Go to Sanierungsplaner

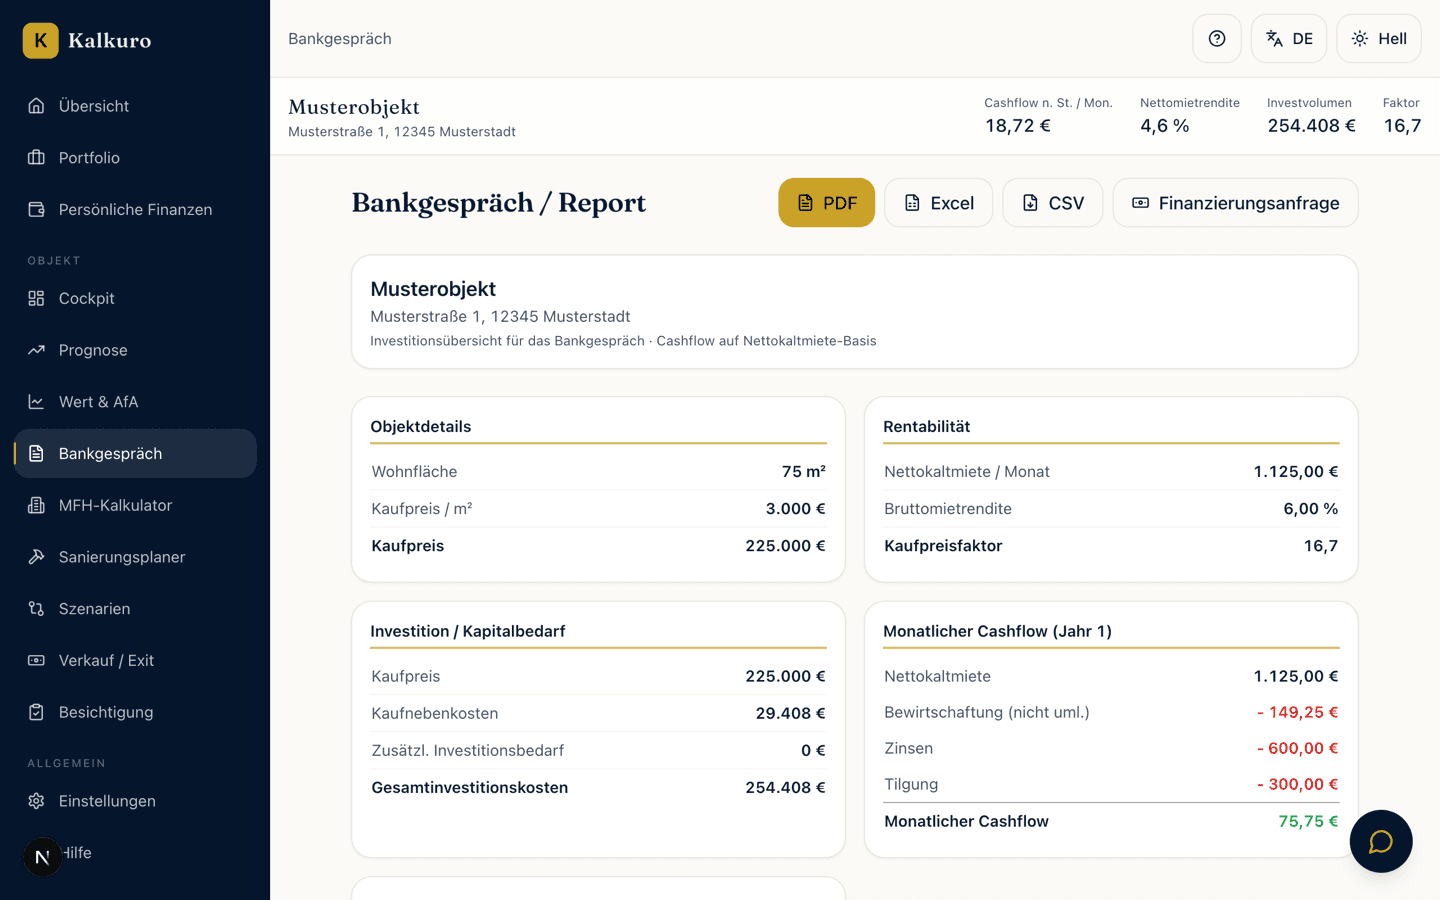[135, 557]
